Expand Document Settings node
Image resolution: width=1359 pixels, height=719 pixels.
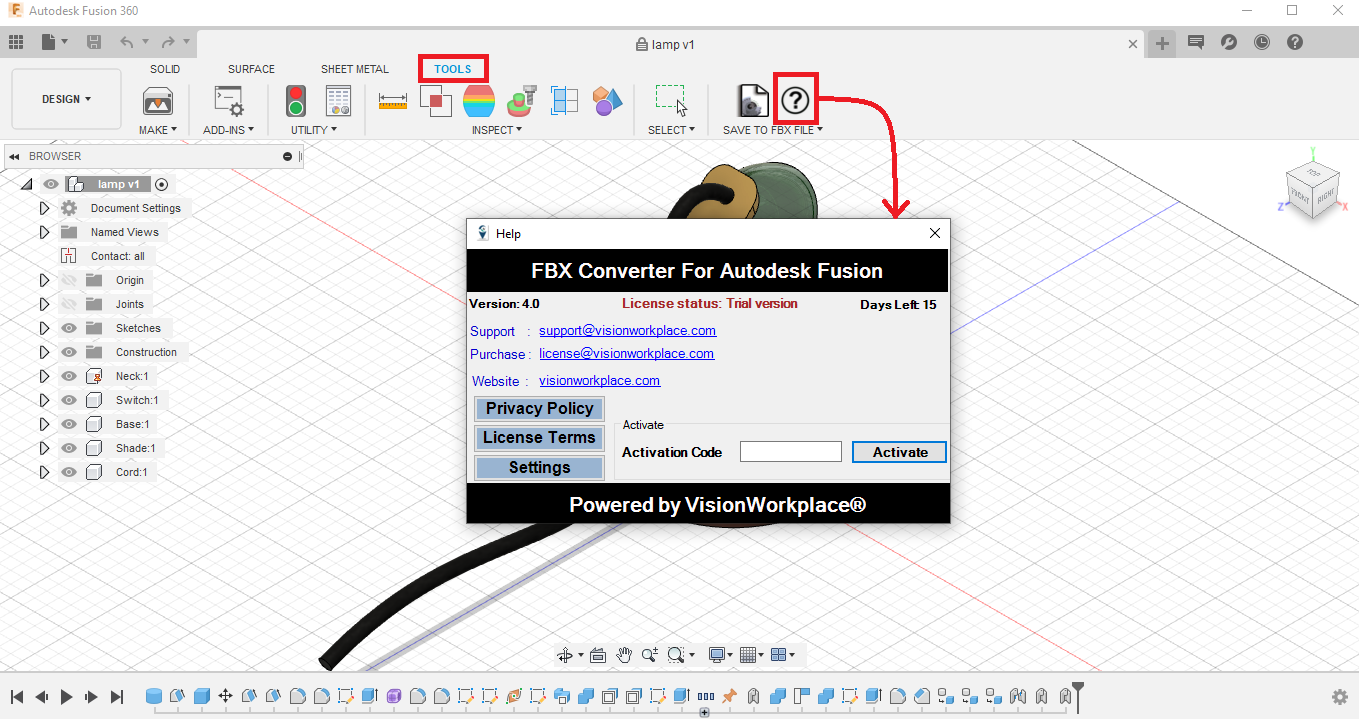click(44, 208)
